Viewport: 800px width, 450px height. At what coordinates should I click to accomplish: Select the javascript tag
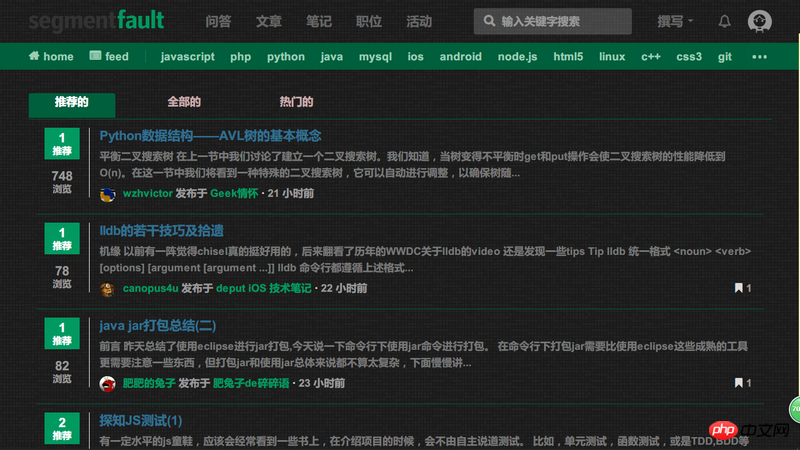click(x=188, y=57)
